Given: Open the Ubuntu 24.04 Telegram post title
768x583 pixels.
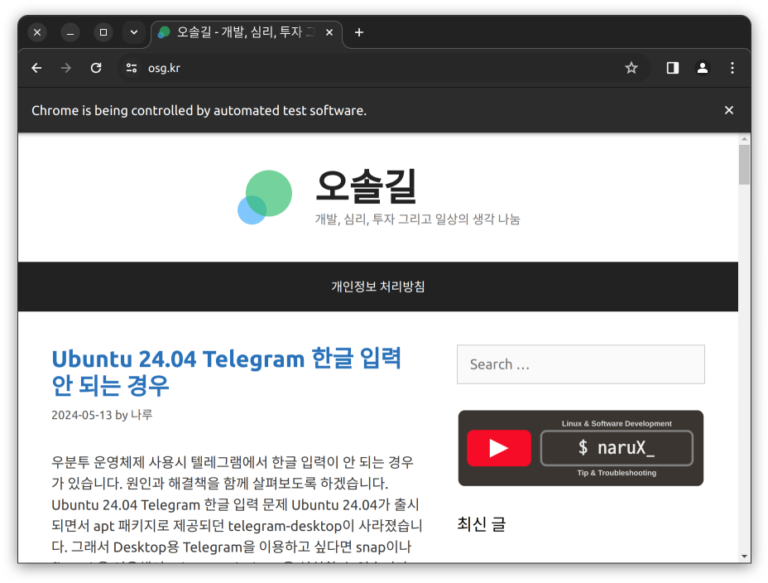Looking at the screenshot, I should click(x=226, y=372).
